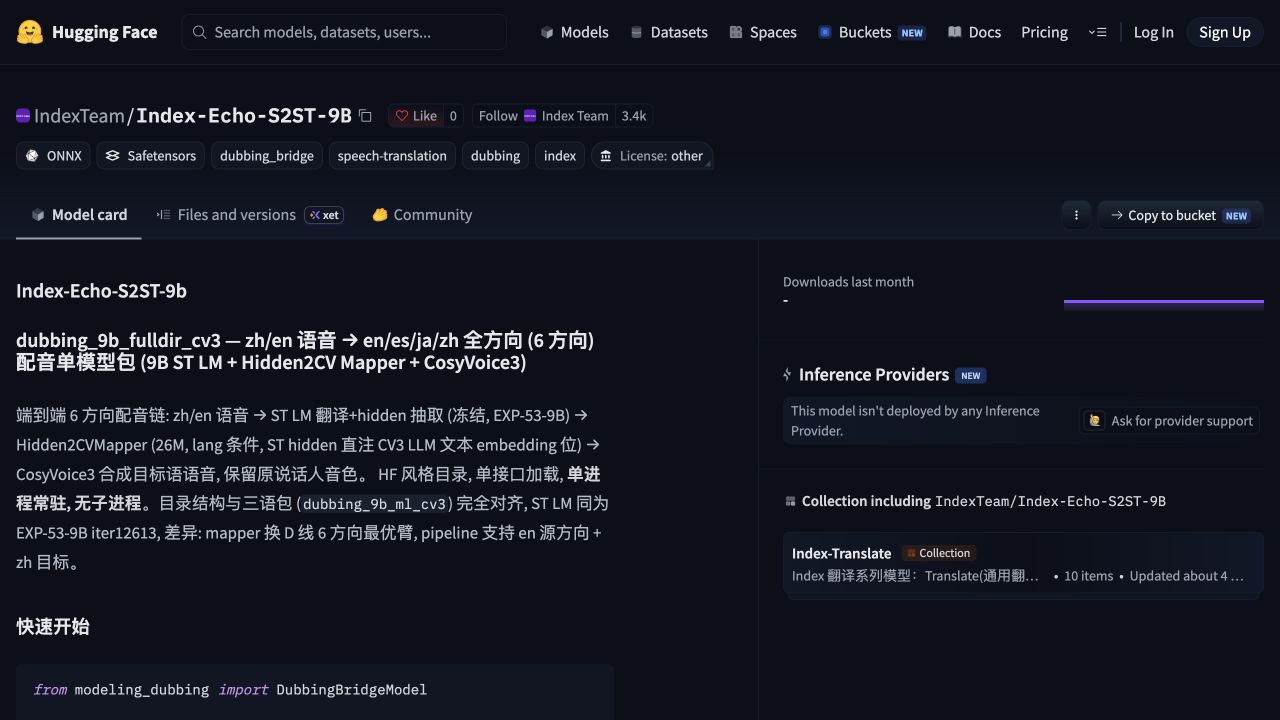
Task: Open the Model card tab
Action: [79, 215]
